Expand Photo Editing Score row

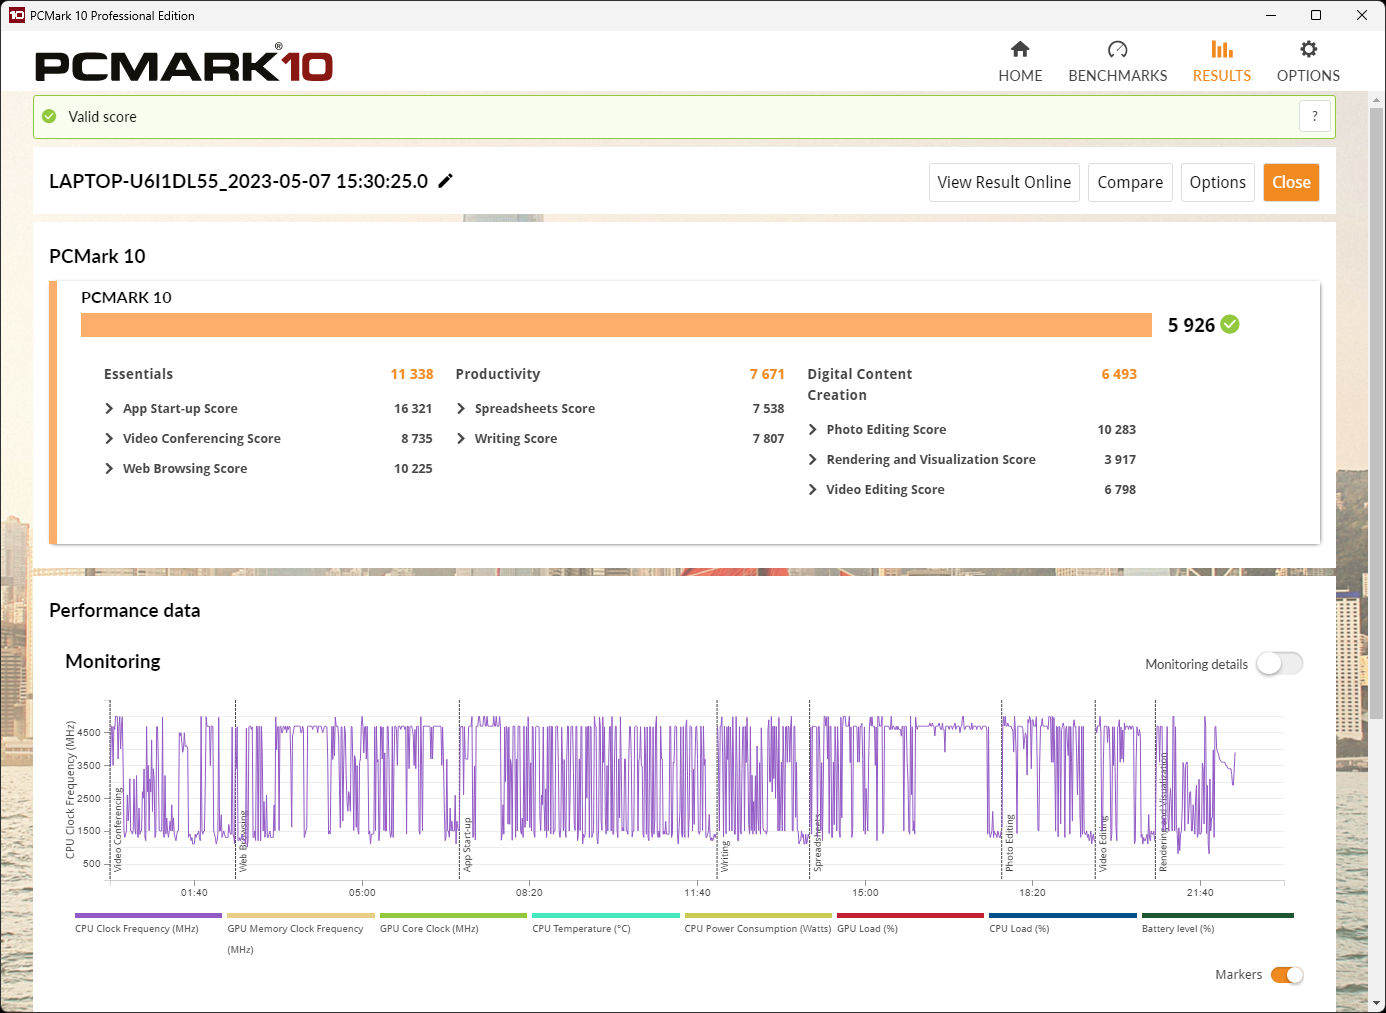click(x=813, y=429)
